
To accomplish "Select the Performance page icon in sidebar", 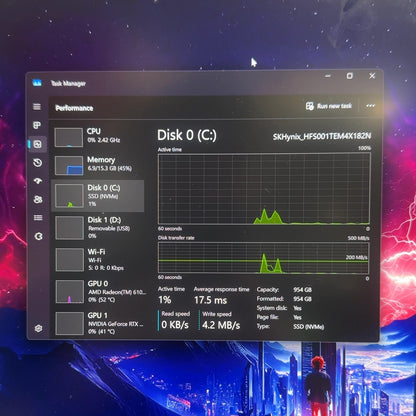I will pos(37,144).
